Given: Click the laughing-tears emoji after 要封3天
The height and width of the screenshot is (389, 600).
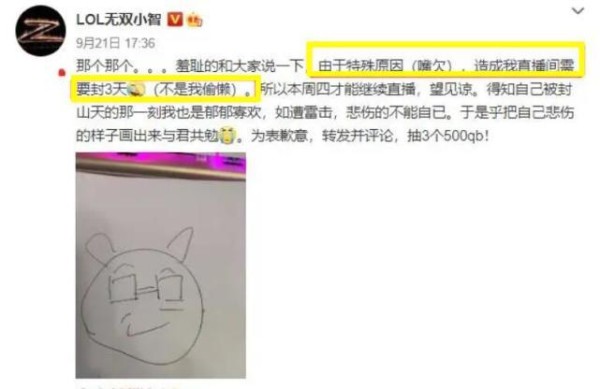Looking at the screenshot, I should coord(137,89).
